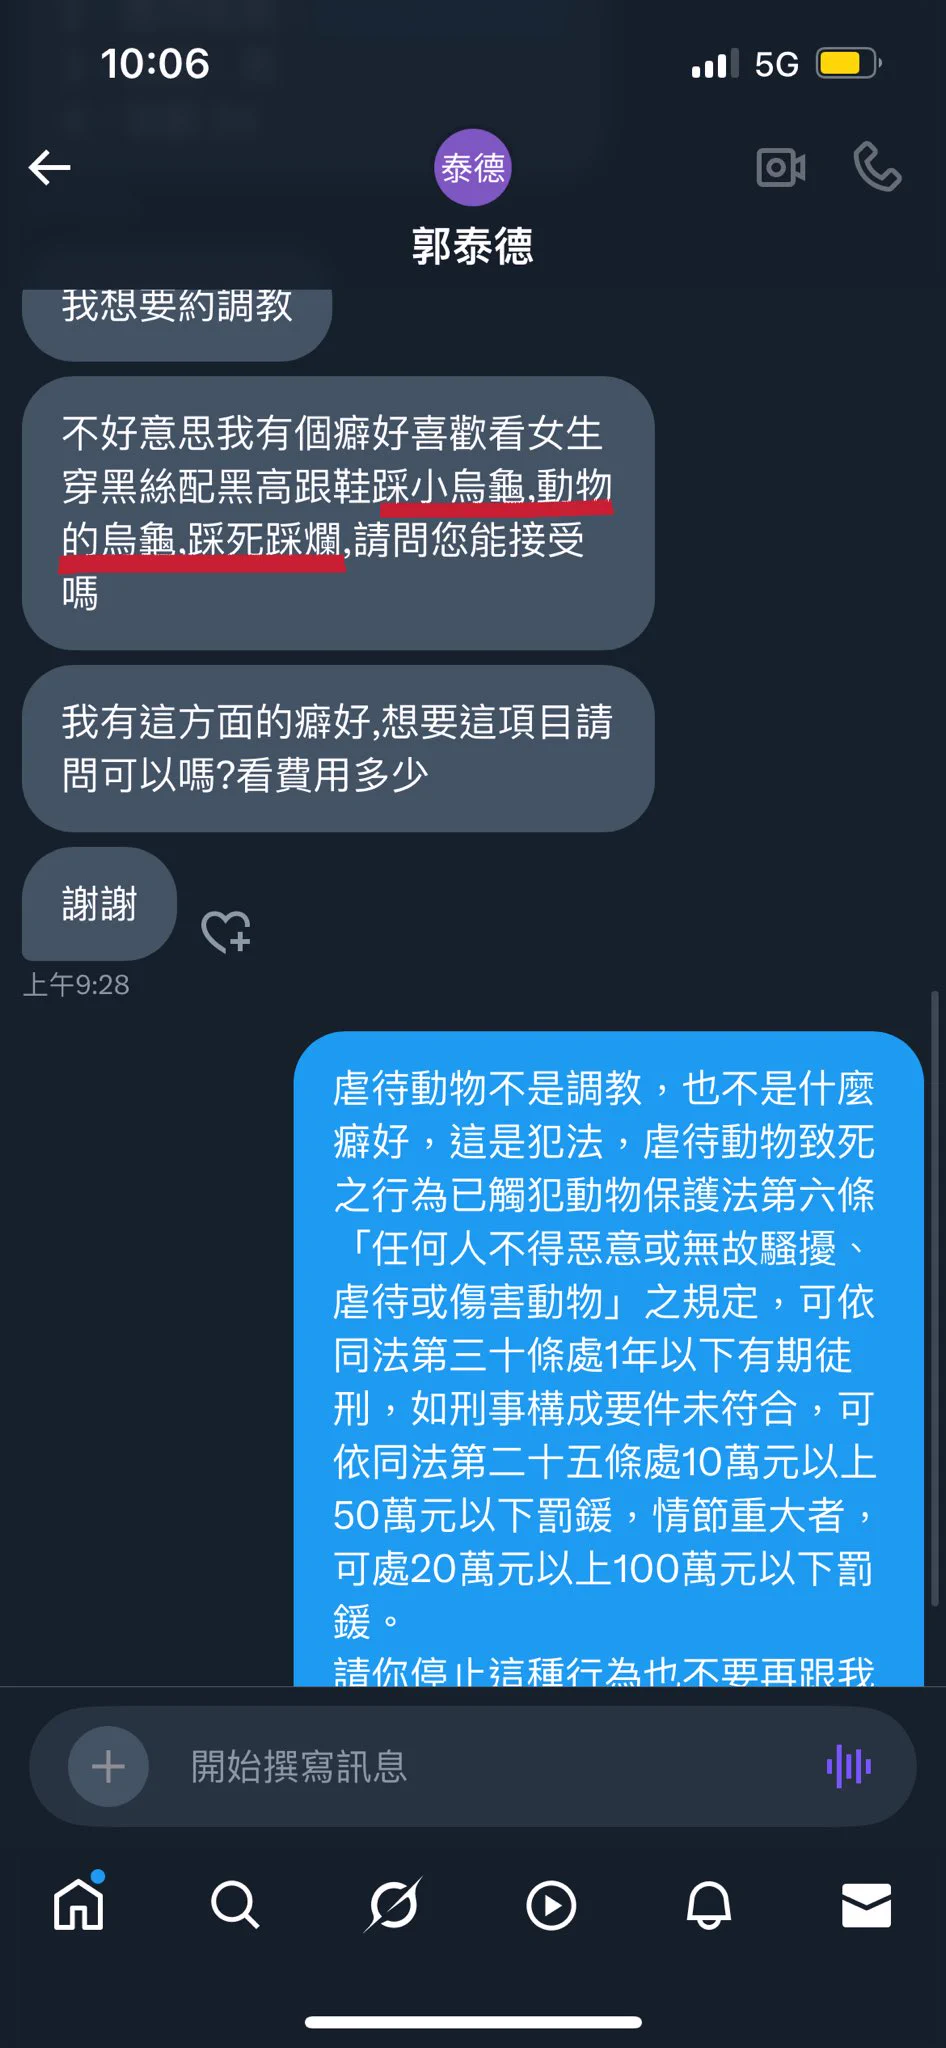Image resolution: width=946 pixels, height=2048 pixels.
Task: Open the Grok tab icon
Action: 393,1904
